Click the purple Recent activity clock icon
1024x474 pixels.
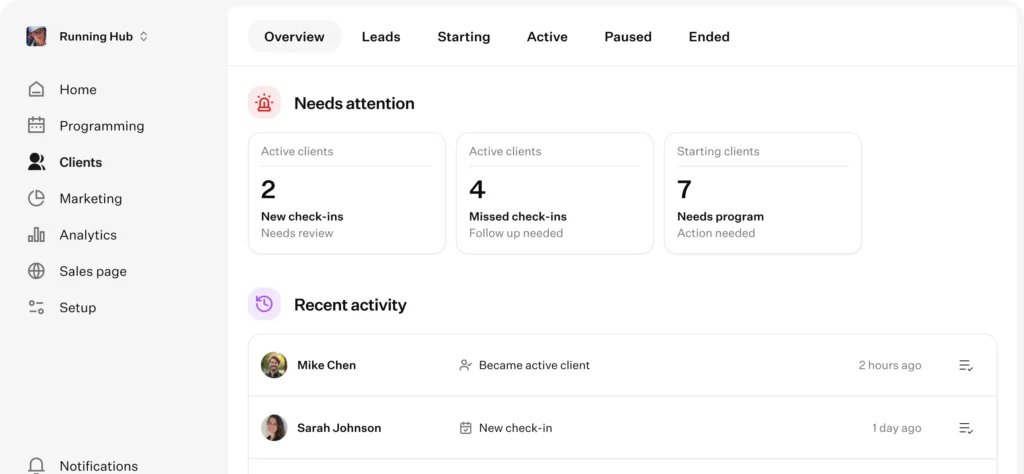tap(264, 304)
